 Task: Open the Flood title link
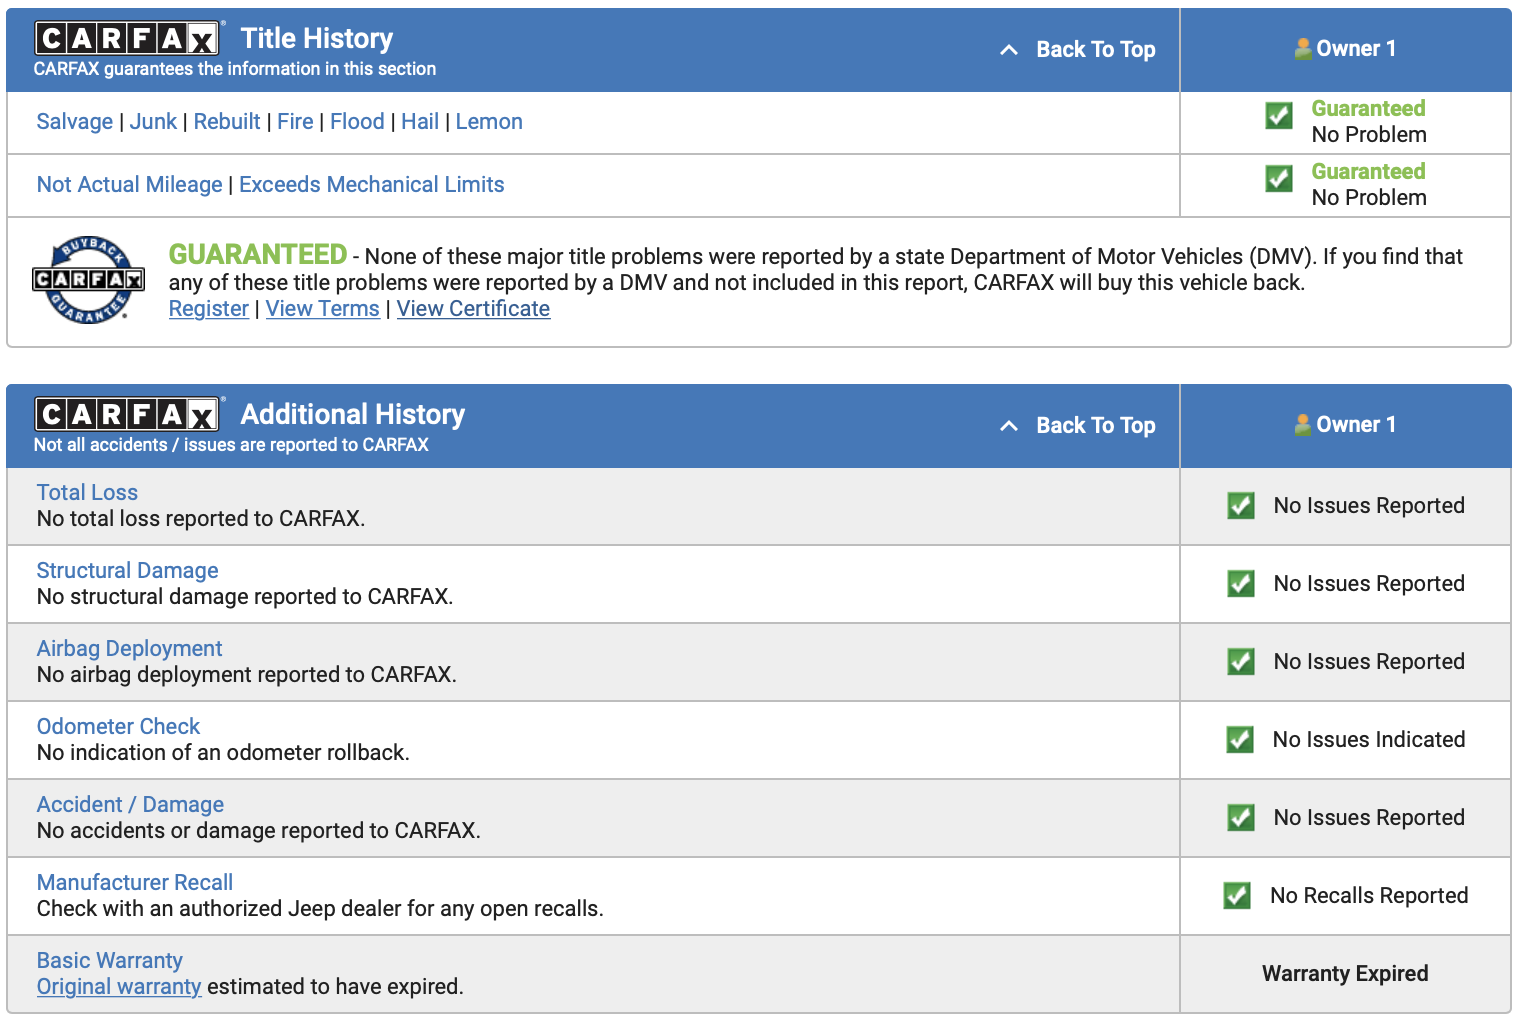357,122
